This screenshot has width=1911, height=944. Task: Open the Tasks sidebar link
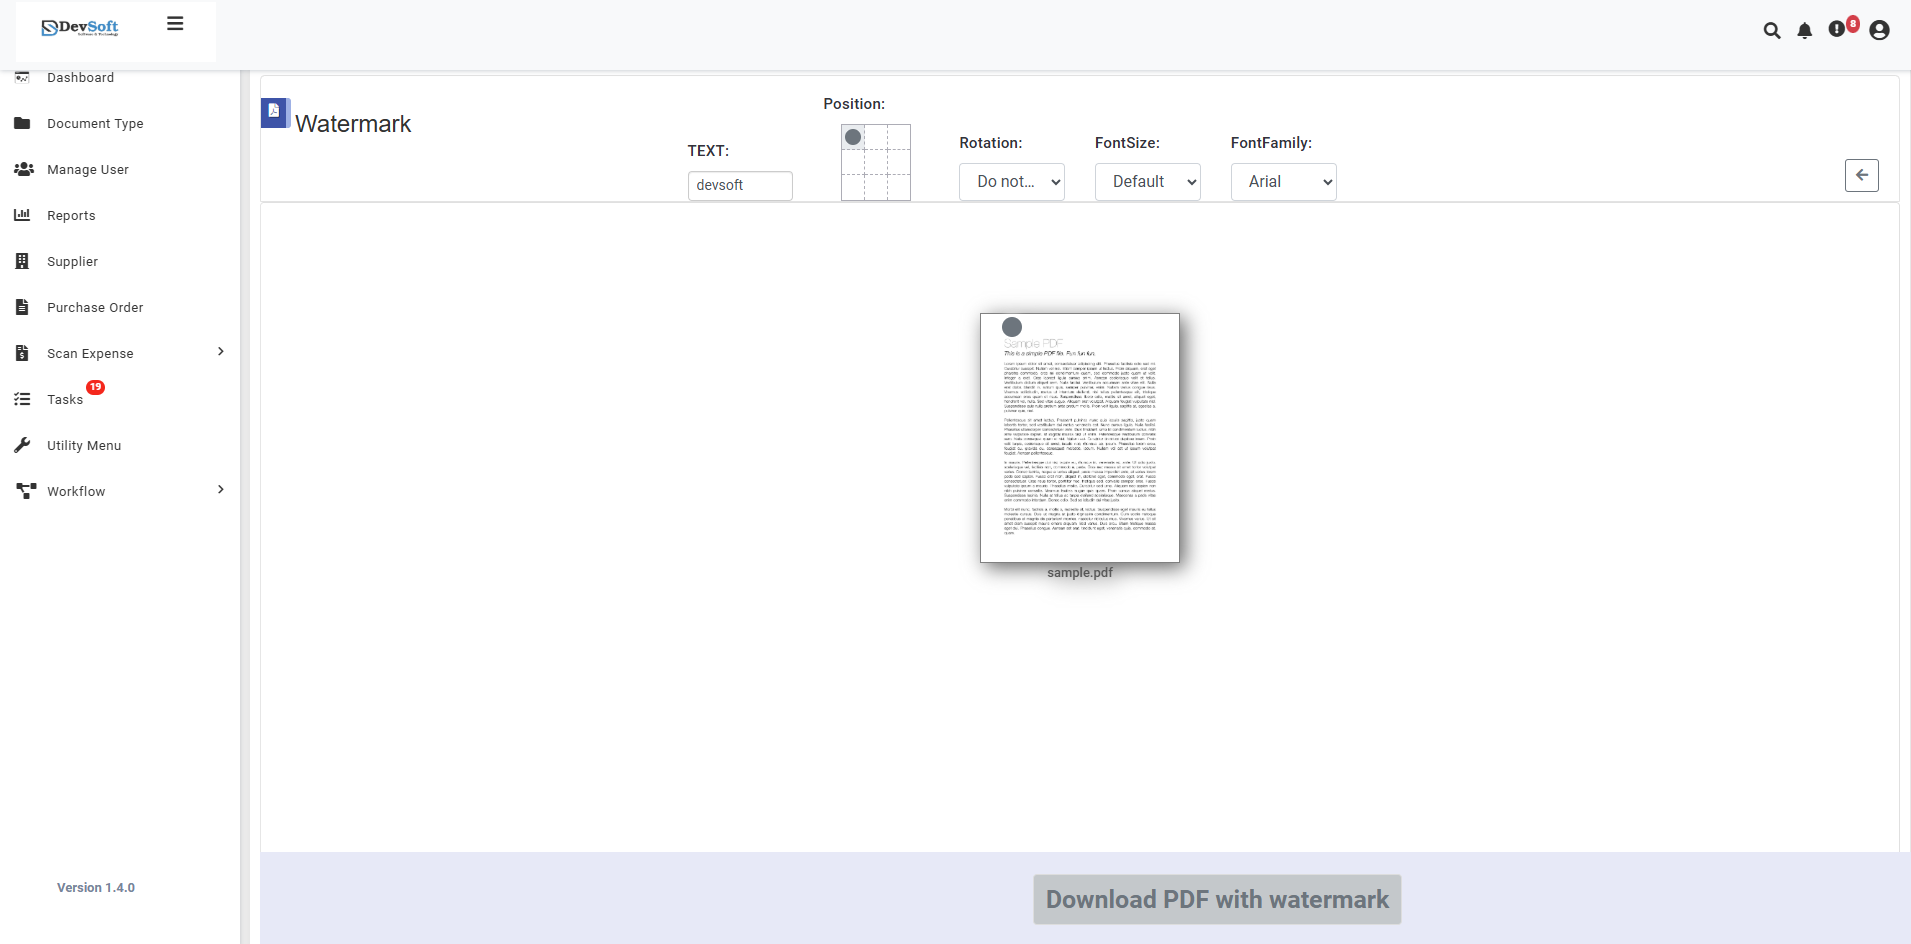coord(65,400)
